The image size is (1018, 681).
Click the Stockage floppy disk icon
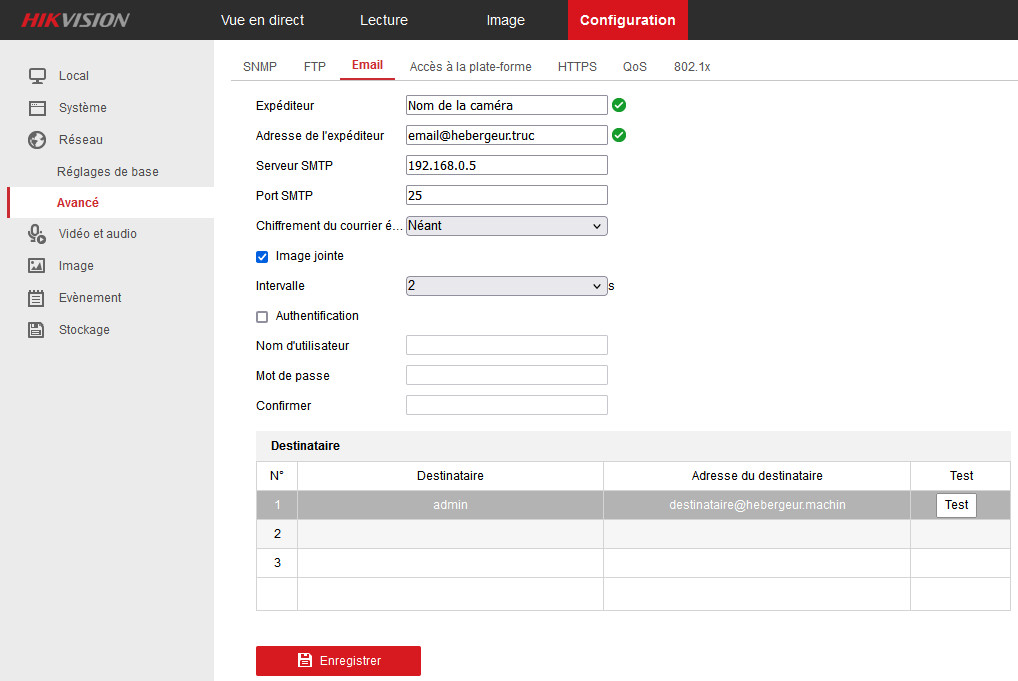37,330
